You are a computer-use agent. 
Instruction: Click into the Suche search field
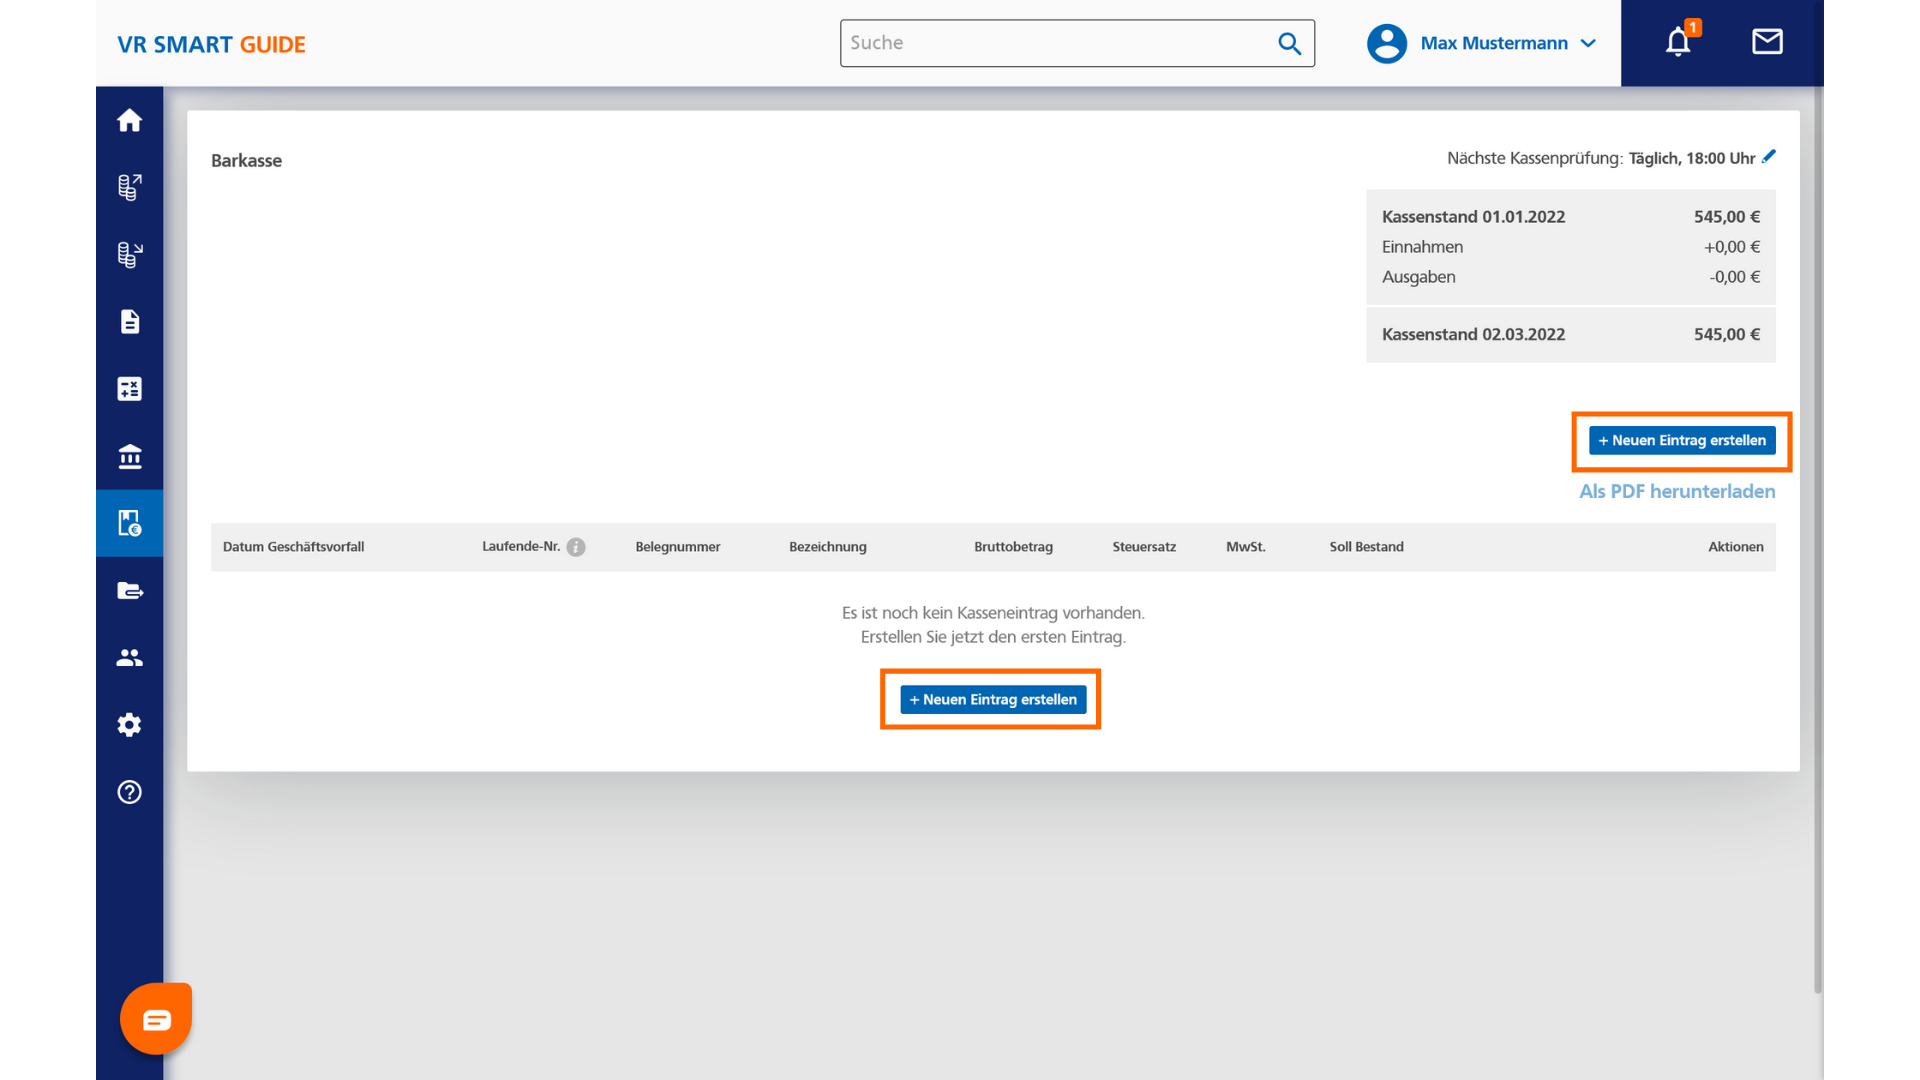click(x=1055, y=43)
